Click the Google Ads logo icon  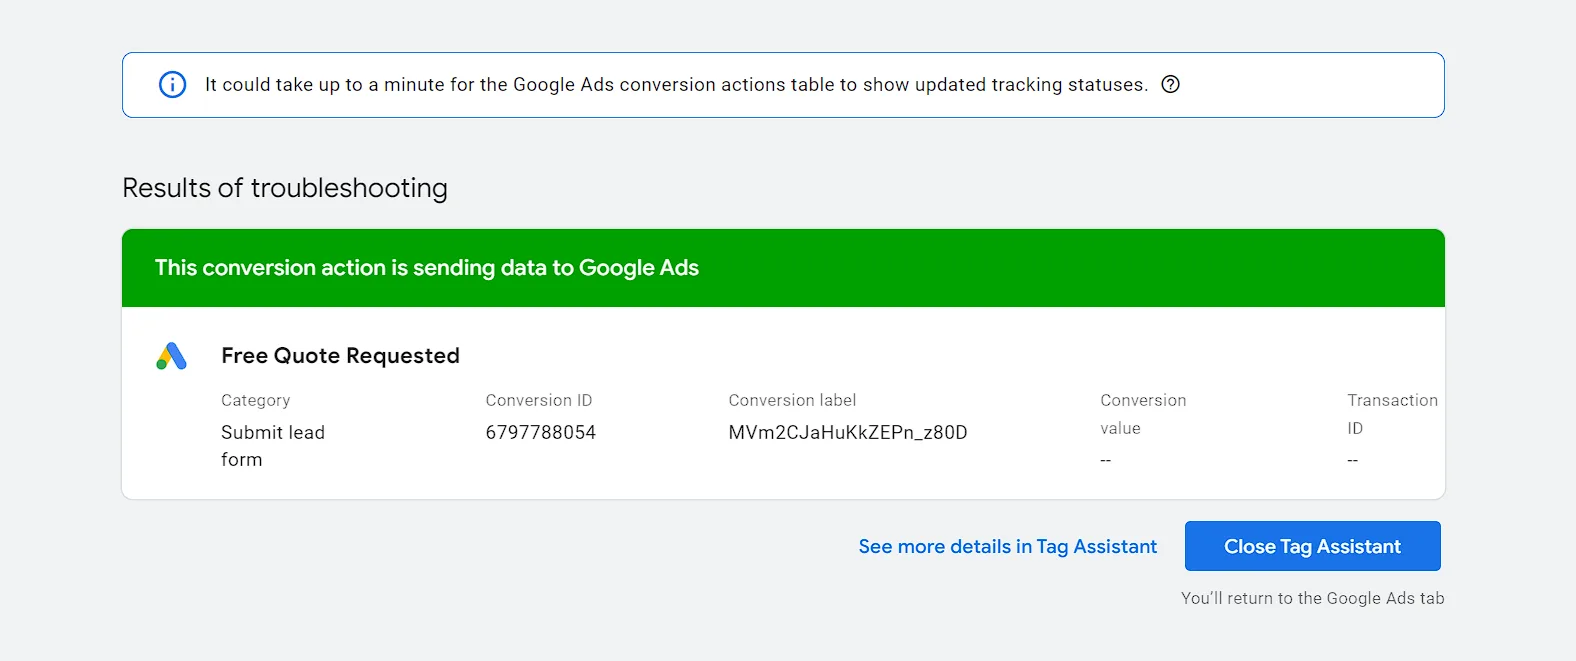pos(172,356)
